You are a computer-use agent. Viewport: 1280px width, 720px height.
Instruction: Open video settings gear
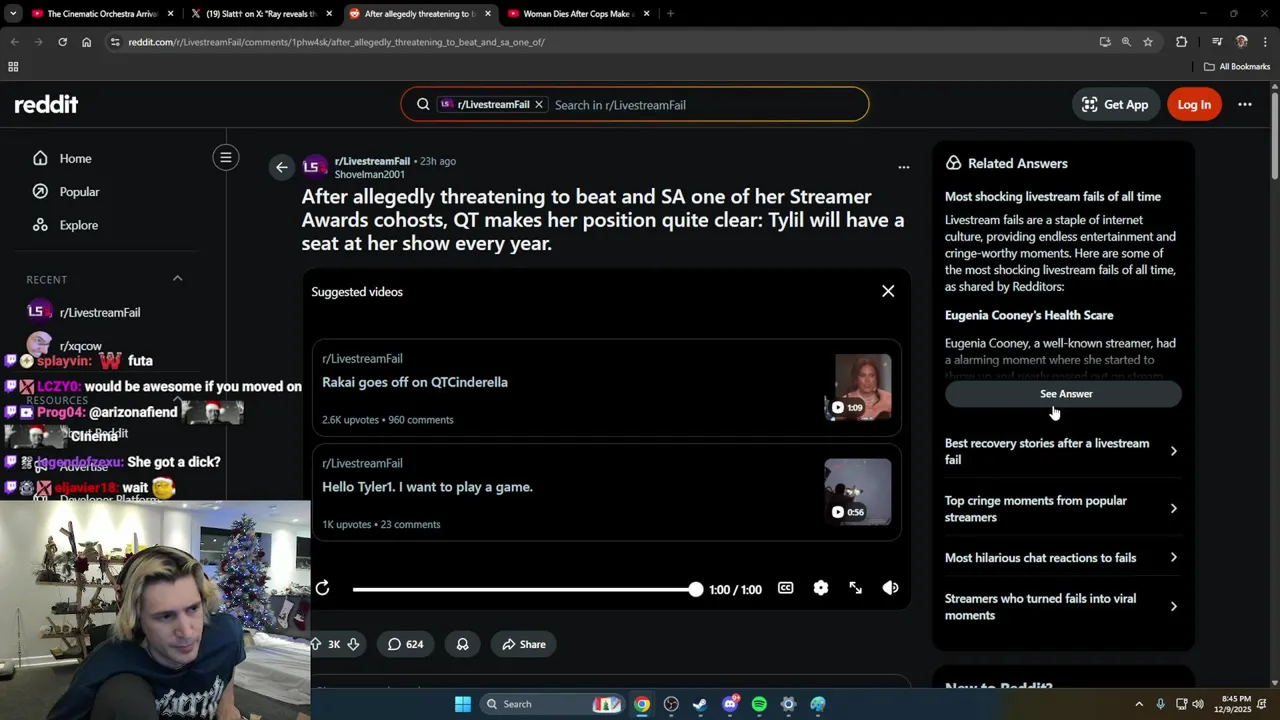pyautogui.click(x=821, y=588)
